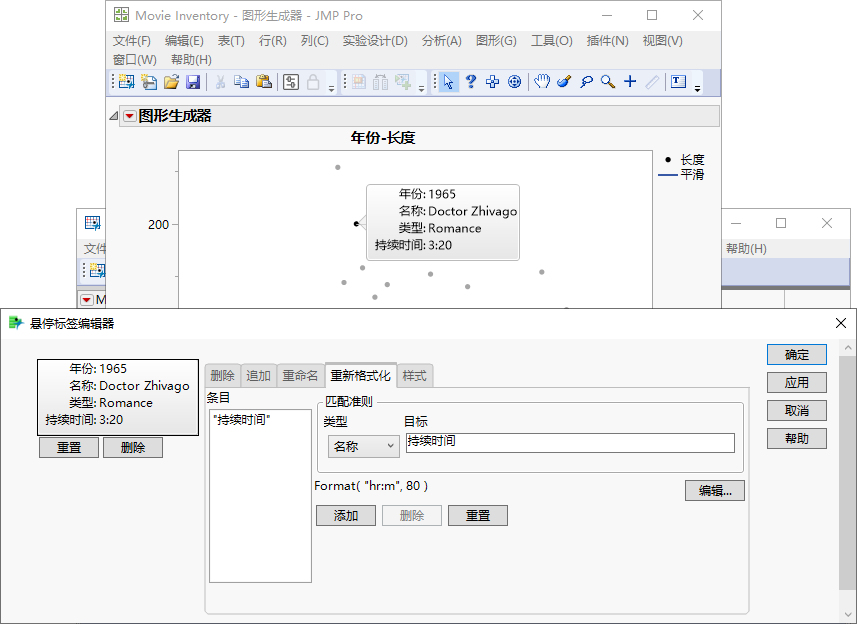The width and height of the screenshot is (857, 624).
Task: Click 重置 below the Format expression
Action: click(478, 515)
